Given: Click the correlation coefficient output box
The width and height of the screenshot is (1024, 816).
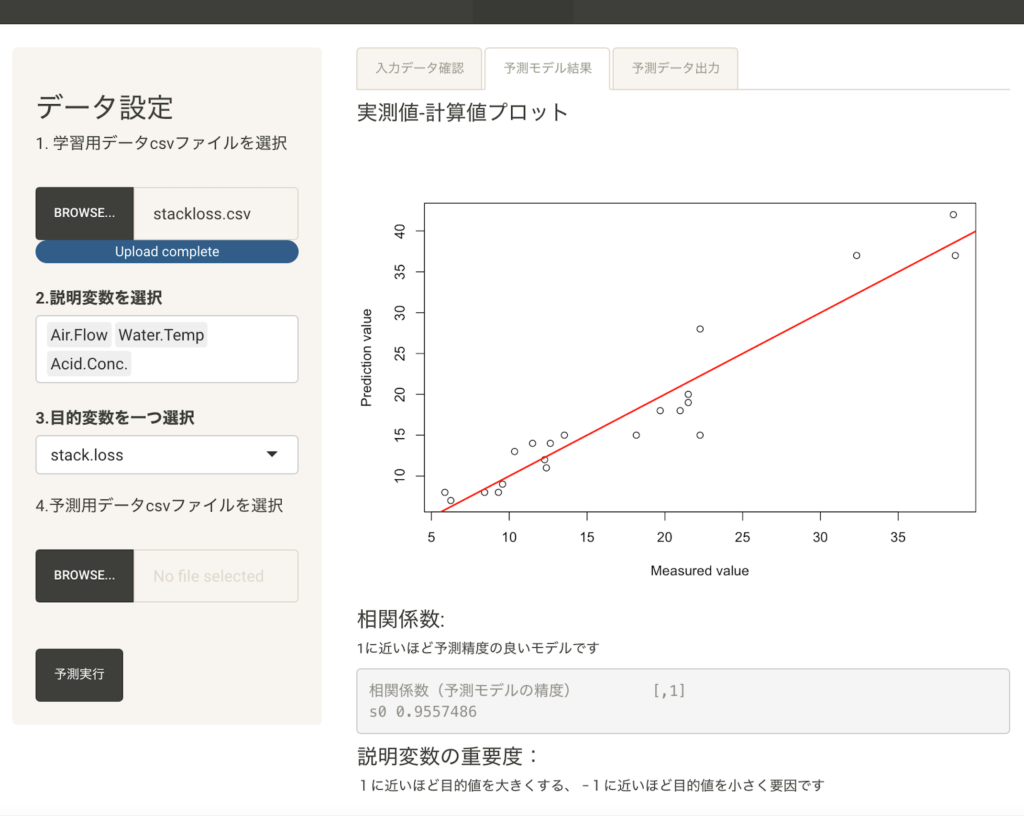Looking at the screenshot, I should tap(682, 701).
